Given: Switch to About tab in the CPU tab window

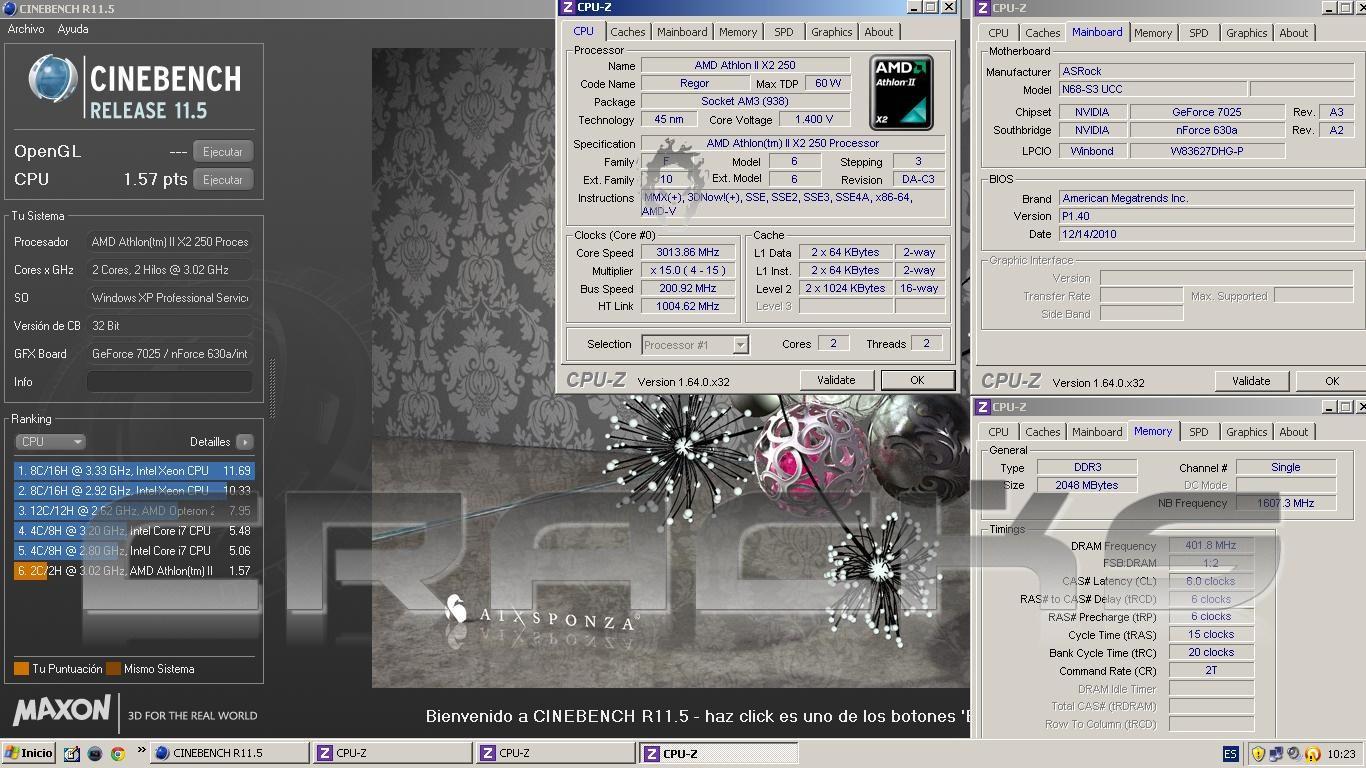Looking at the screenshot, I should click(x=879, y=32).
